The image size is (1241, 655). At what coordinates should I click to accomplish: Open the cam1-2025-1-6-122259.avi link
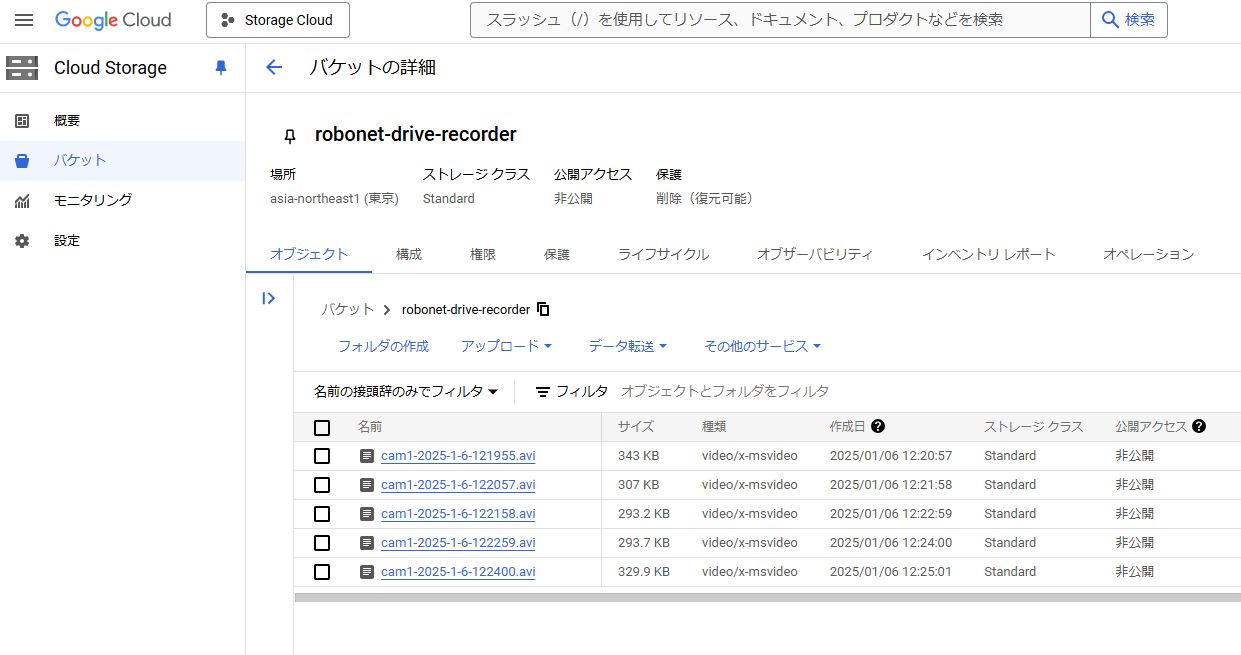[x=458, y=543]
